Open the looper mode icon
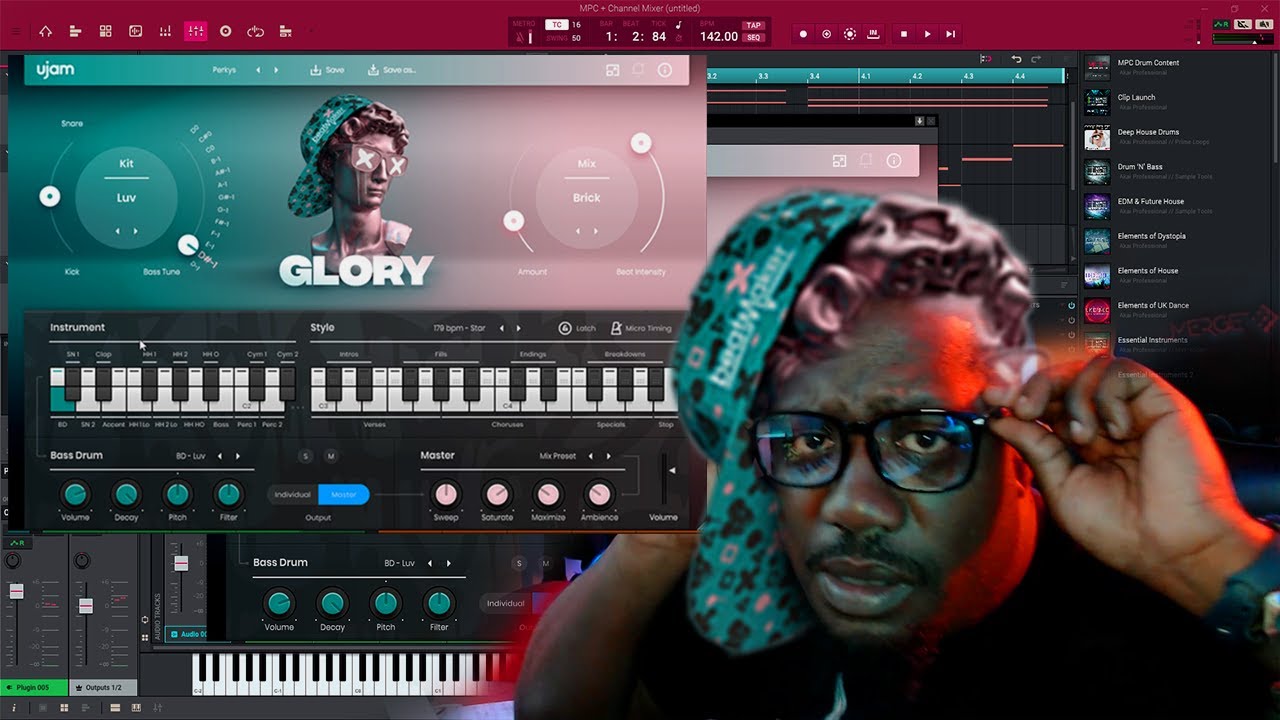Viewport: 1280px width, 720px height. [255, 32]
